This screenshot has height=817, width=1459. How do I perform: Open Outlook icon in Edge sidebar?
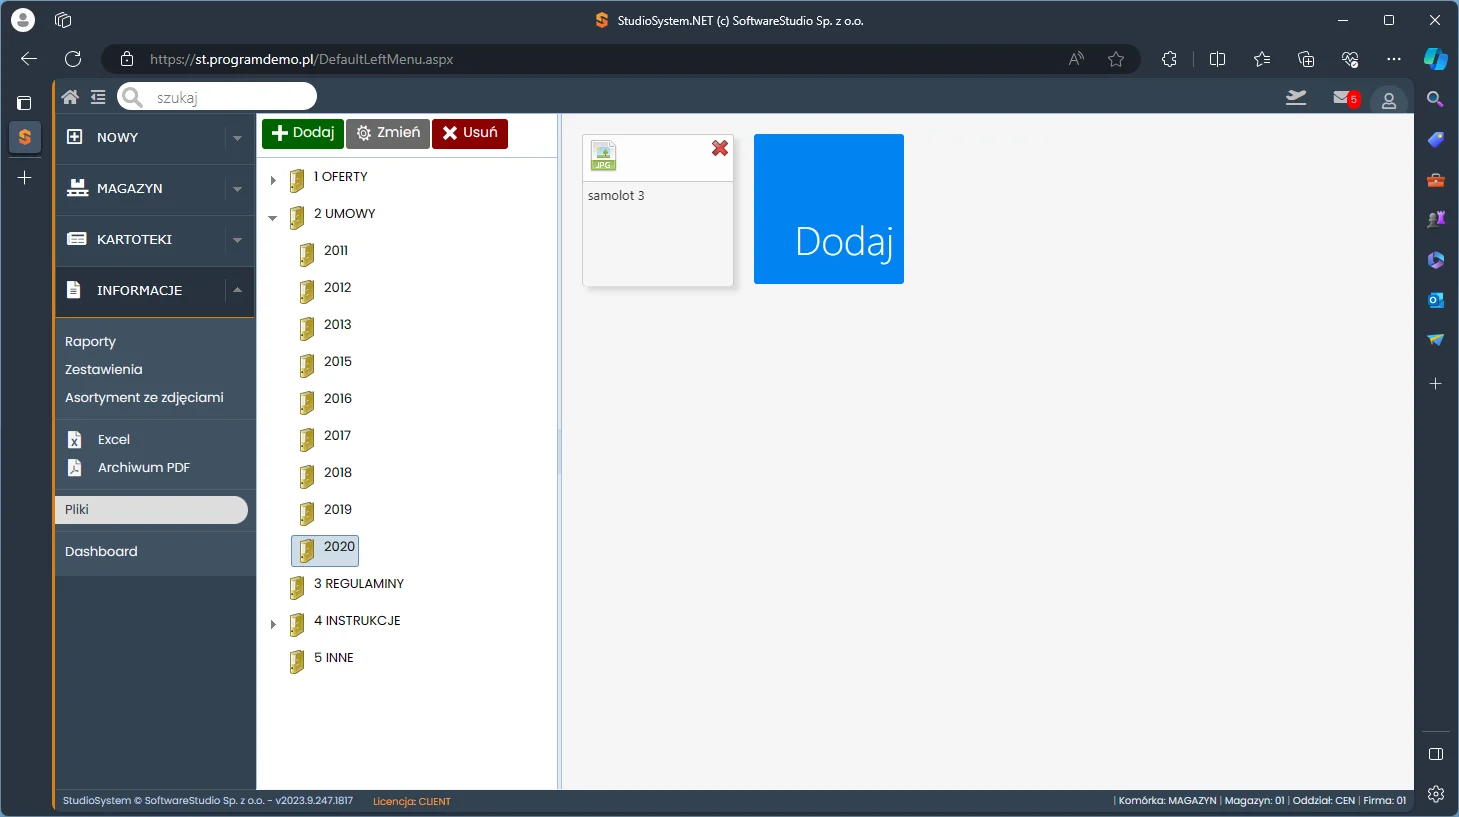tap(1436, 300)
